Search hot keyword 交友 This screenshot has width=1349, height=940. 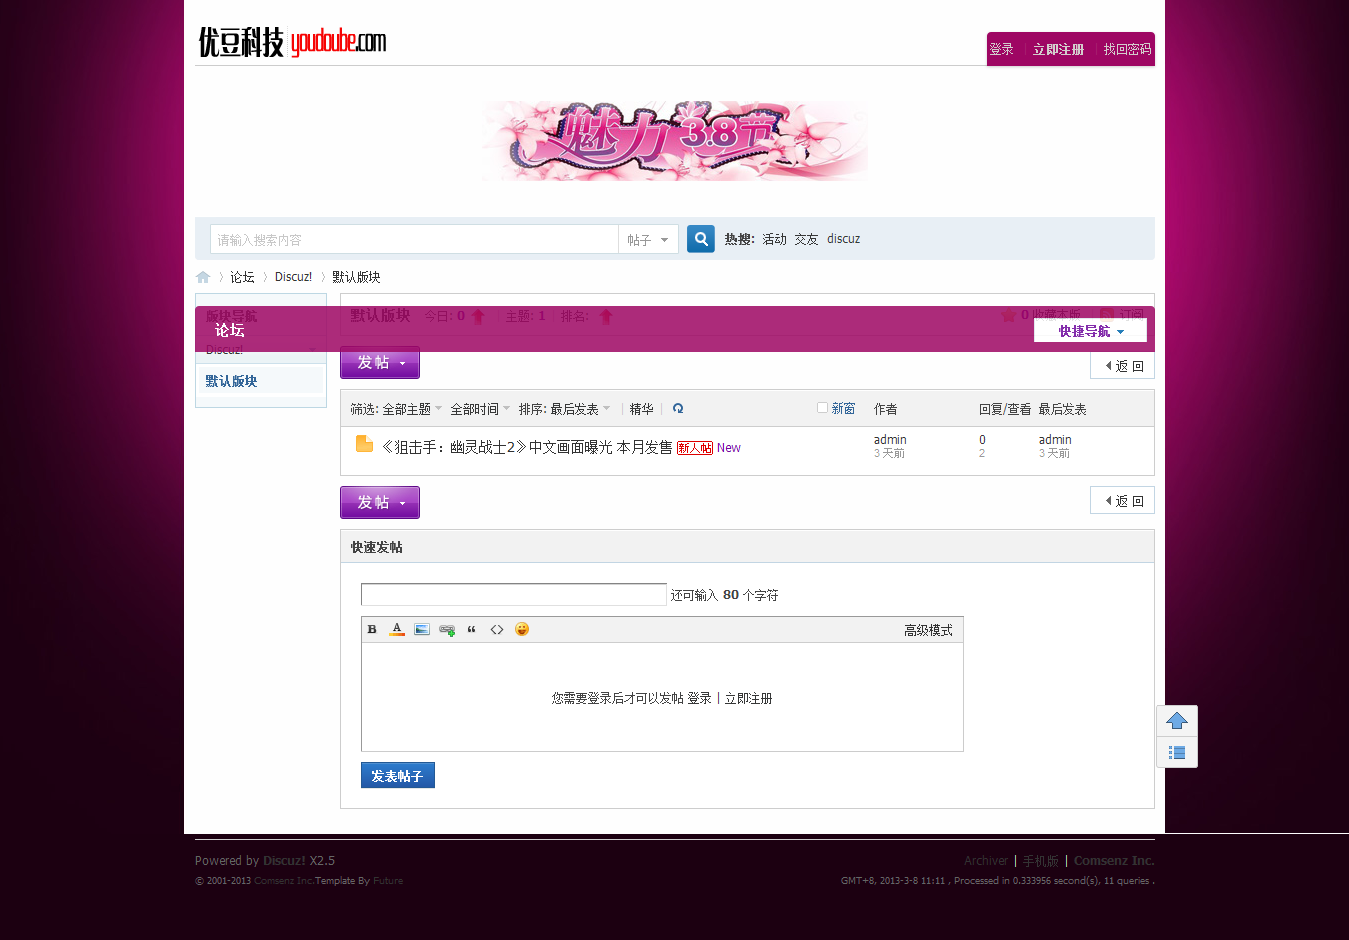807,239
